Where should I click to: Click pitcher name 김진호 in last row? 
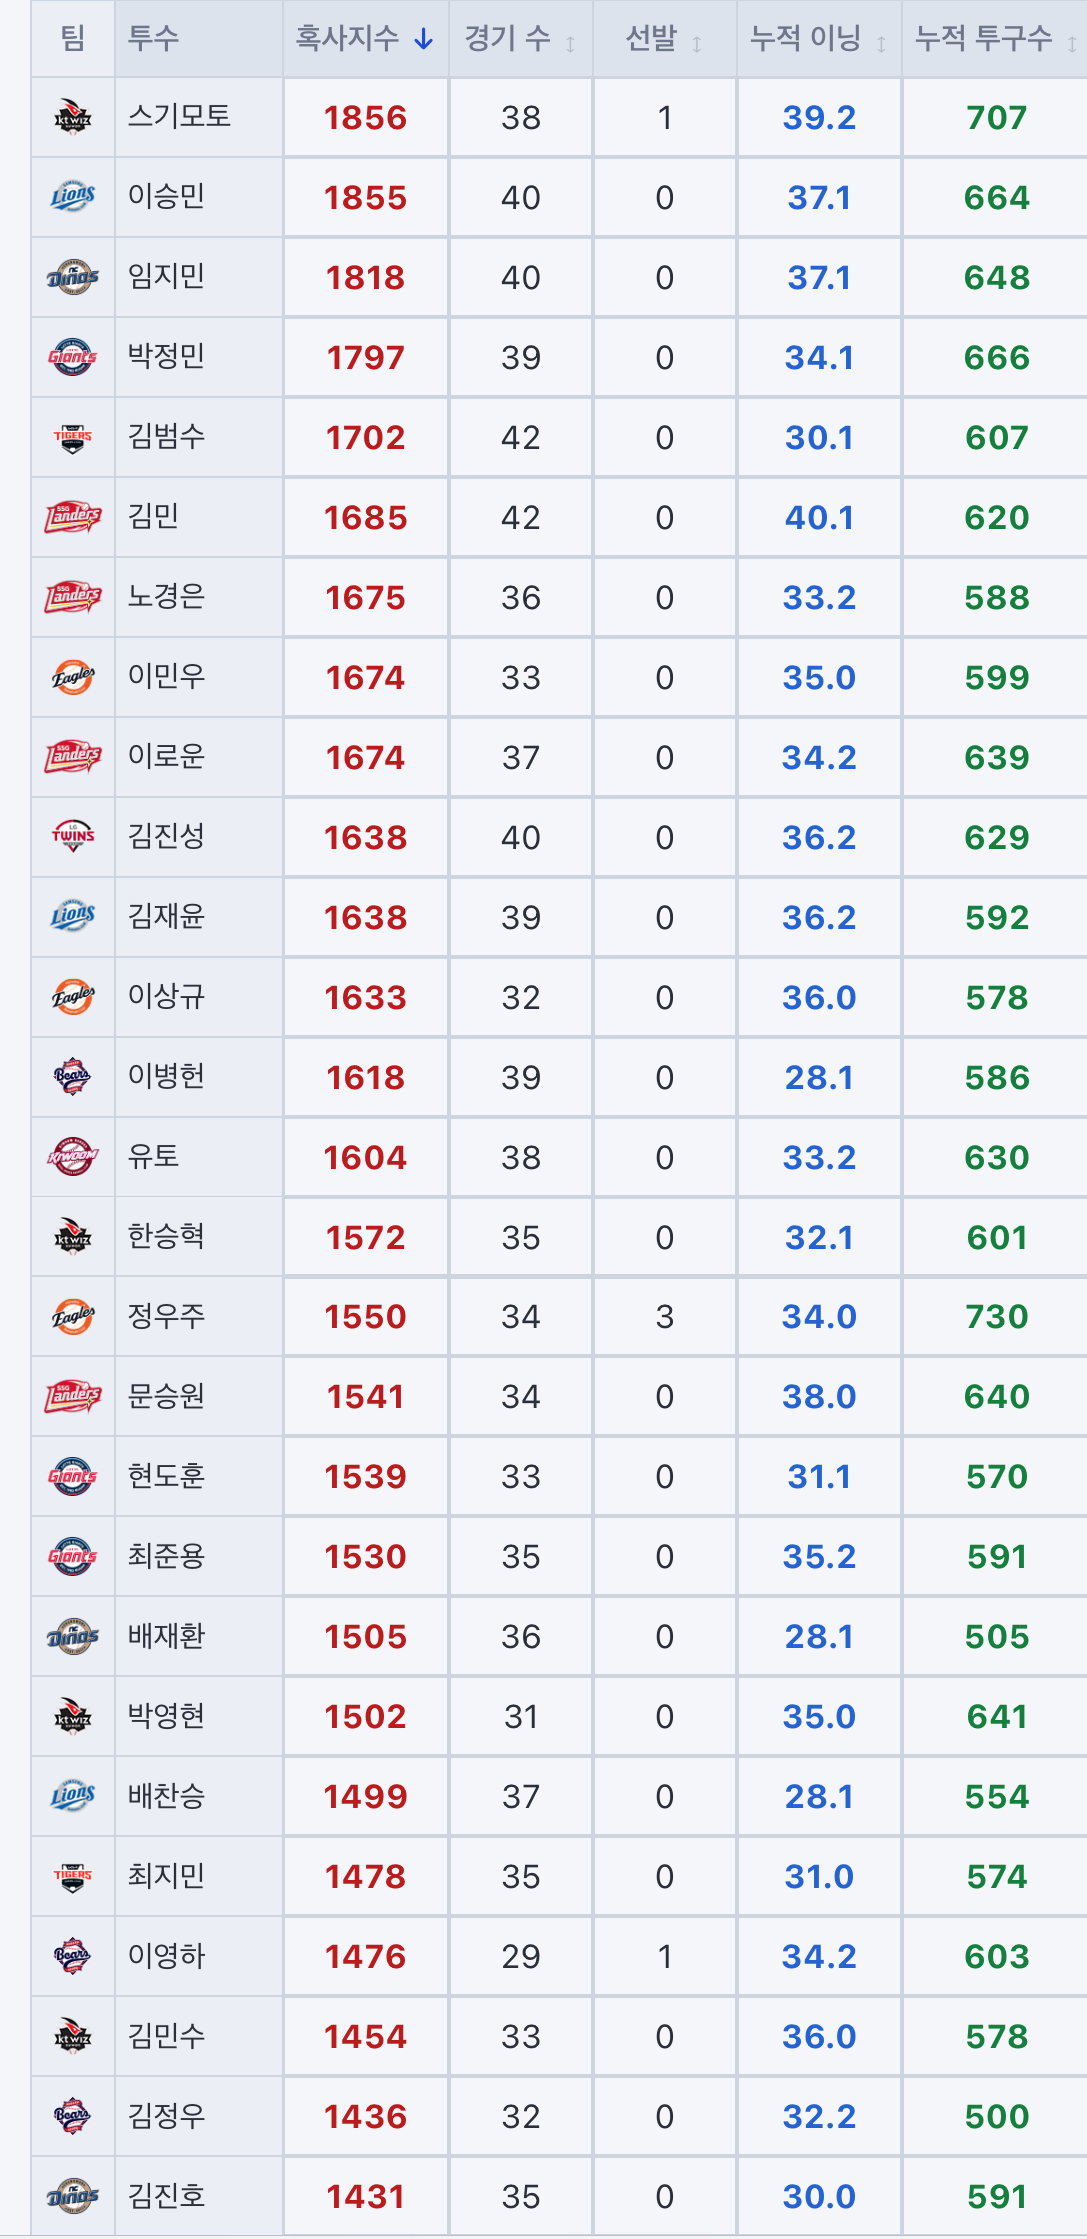coord(166,2196)
